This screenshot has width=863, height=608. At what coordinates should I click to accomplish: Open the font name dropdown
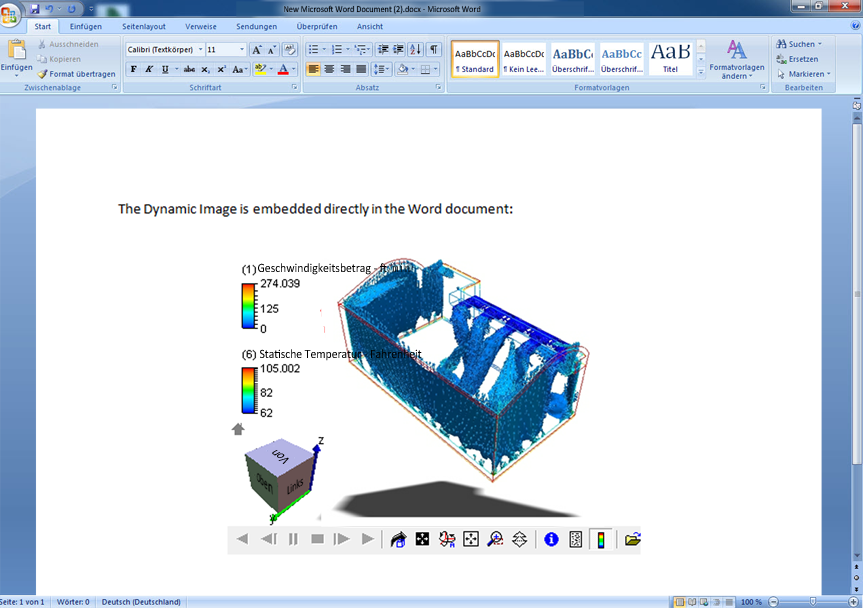coord(200,50)
